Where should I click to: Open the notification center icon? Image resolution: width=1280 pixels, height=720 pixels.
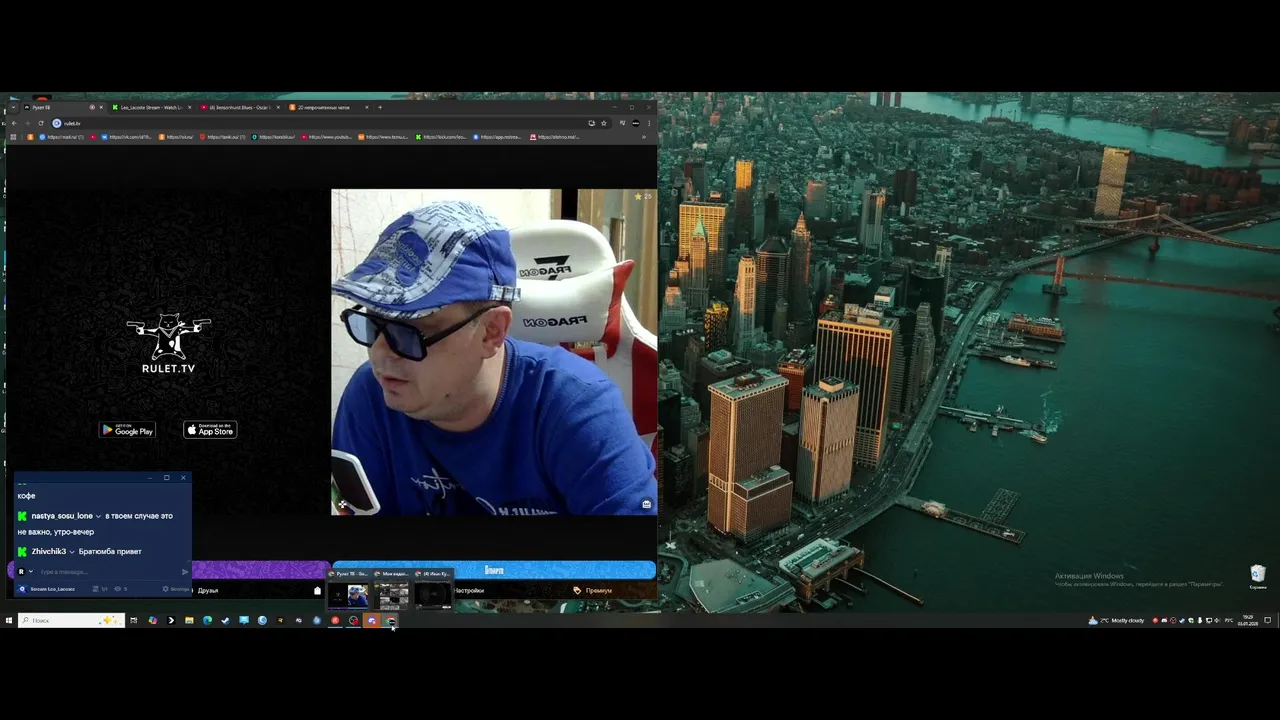click(x=1267, y=620)
